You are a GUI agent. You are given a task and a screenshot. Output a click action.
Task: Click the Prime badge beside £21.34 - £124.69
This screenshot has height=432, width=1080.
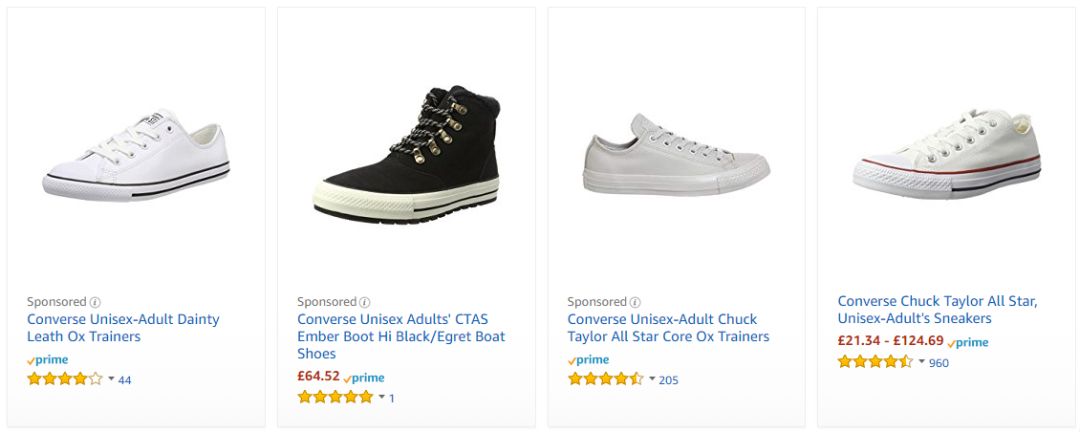968,342
